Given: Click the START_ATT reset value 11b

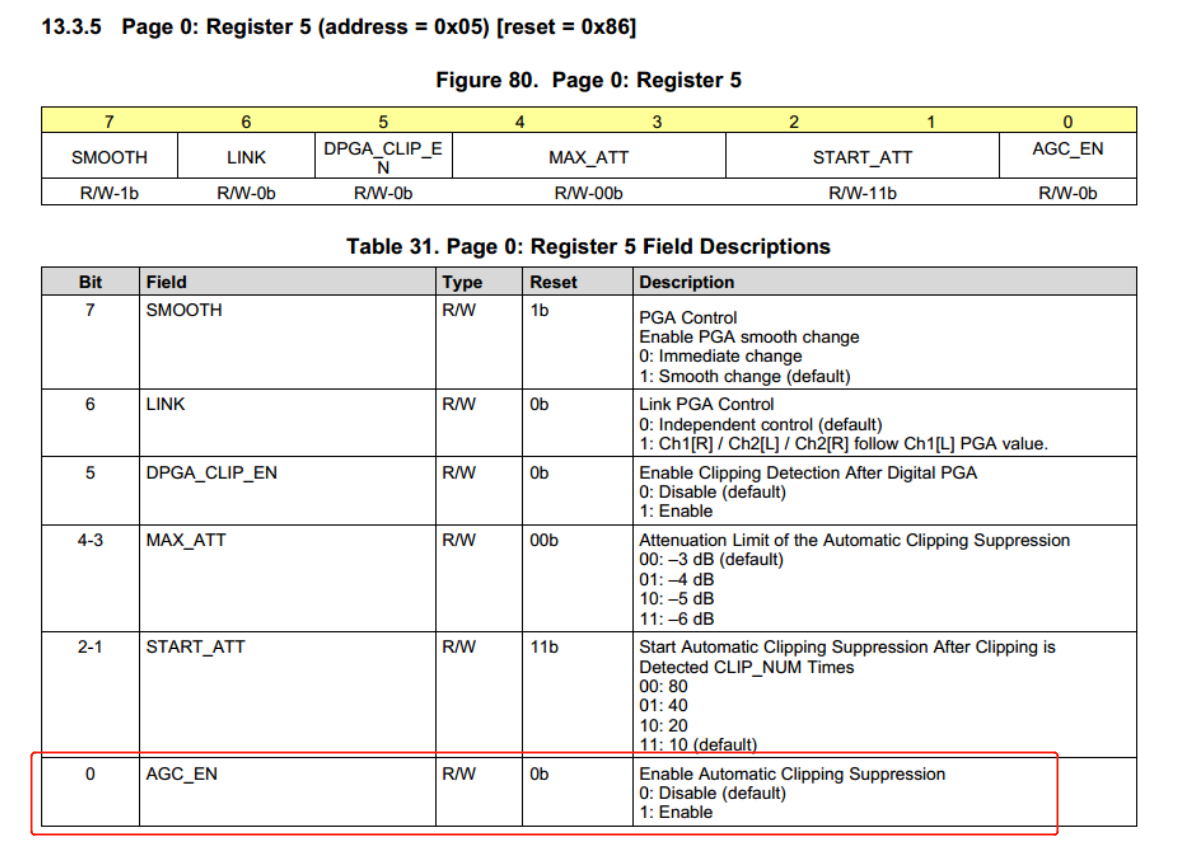Looking at the screenshot, I should click(544, 647).
